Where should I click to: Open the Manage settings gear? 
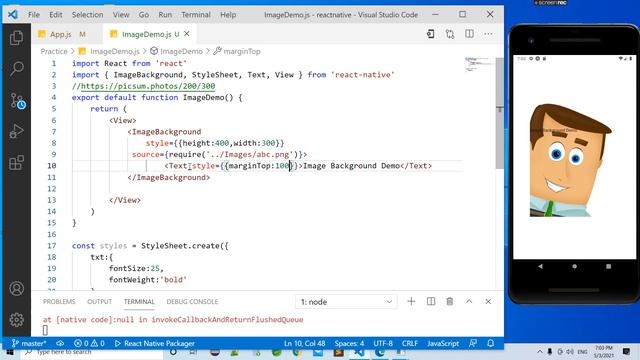pos(16,320)
